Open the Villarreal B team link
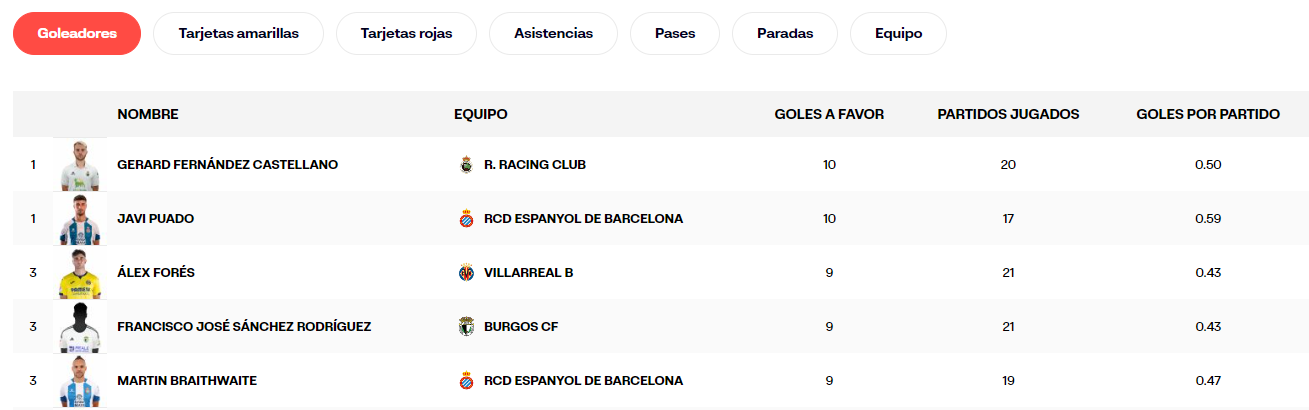Image resolution: width=1309 pixels, height=410 pixels. 528,273
